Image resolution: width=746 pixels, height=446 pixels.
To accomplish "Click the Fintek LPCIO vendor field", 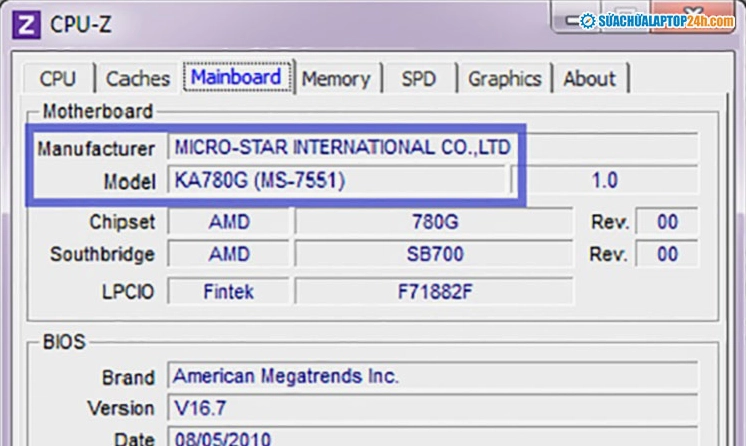I will (x=229, y=291).
